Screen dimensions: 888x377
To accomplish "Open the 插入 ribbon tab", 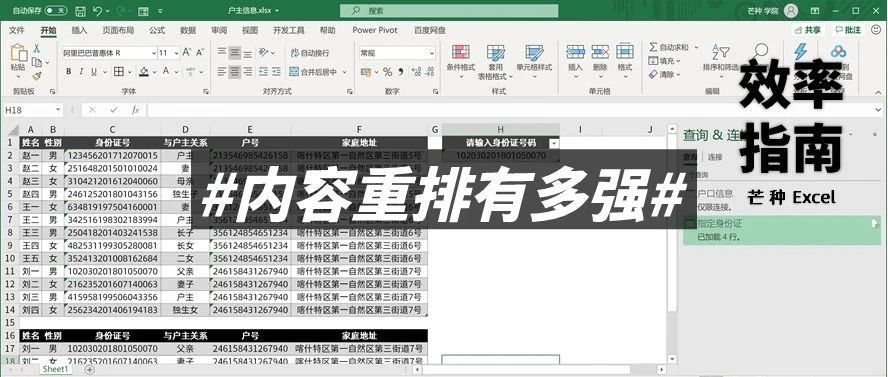I will click(79, 30).
